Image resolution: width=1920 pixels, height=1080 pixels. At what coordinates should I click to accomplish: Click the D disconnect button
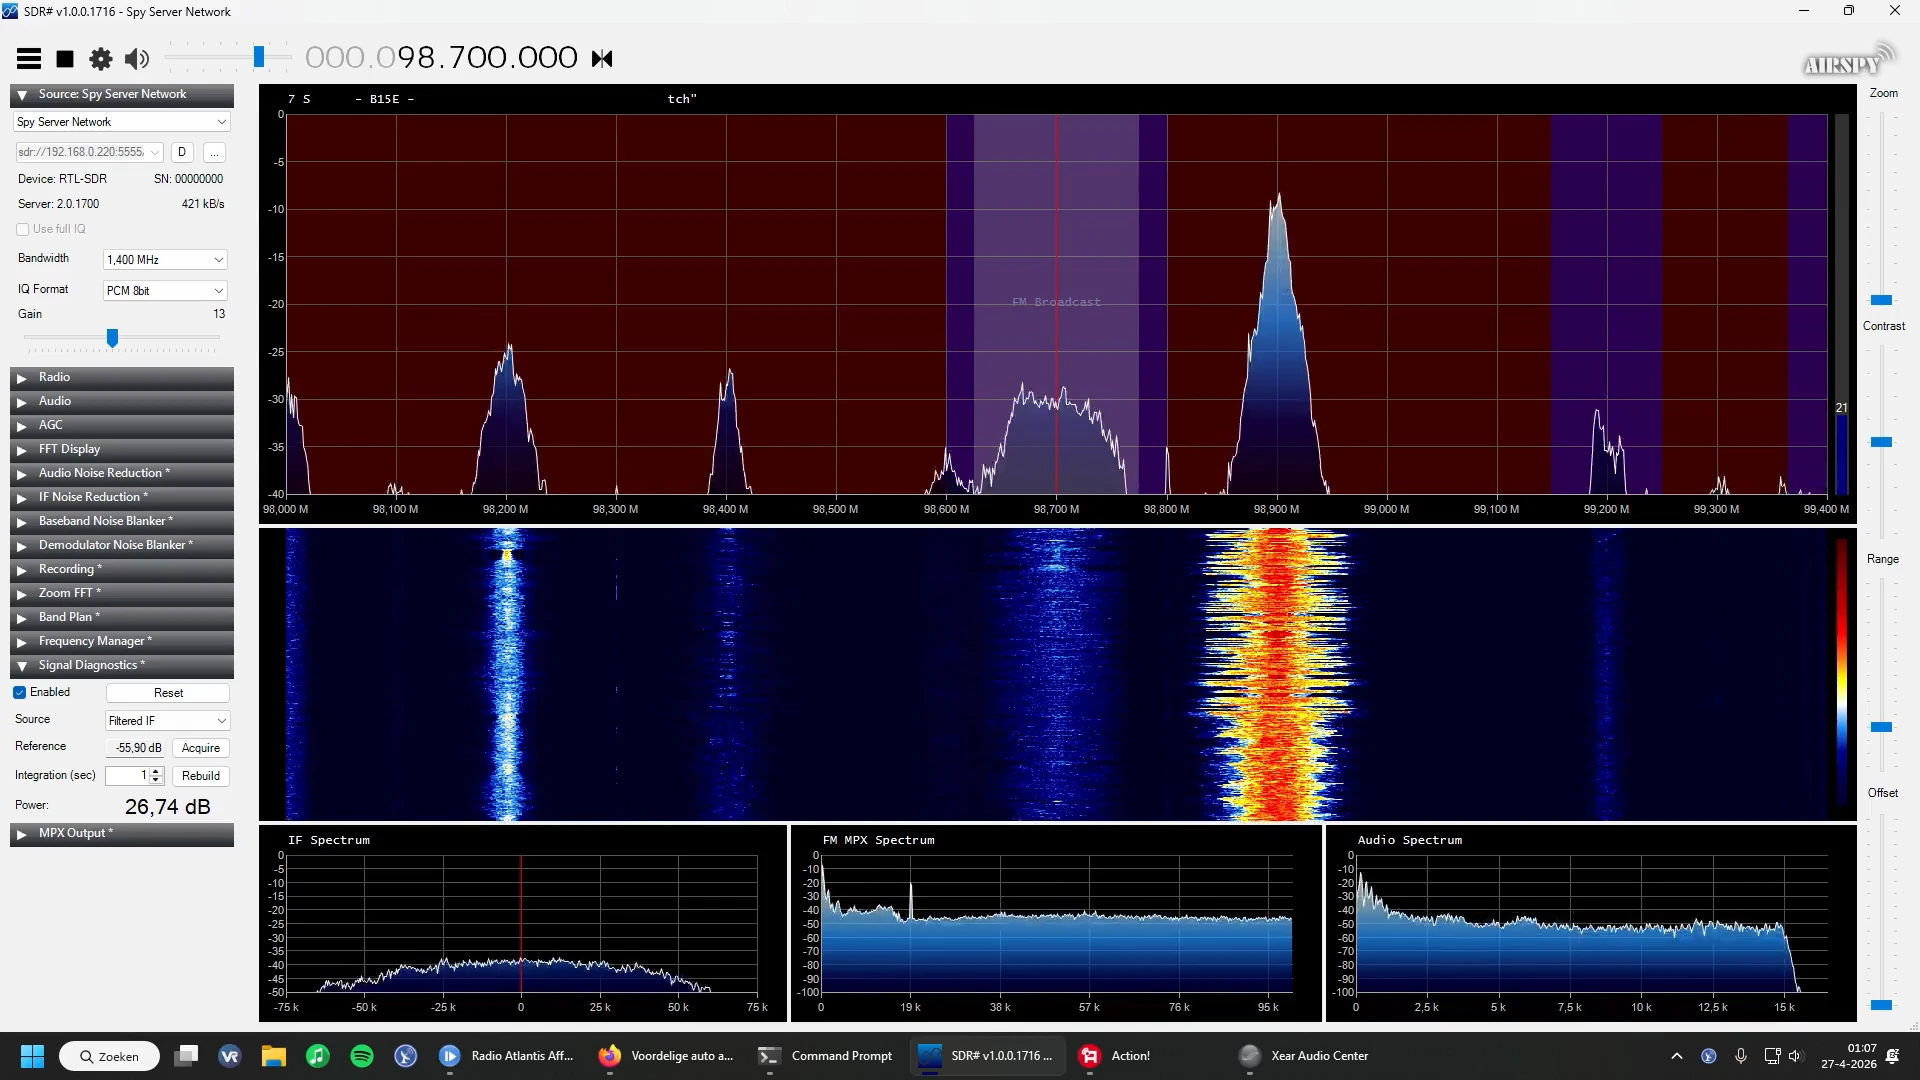click(x=182, y=152)
